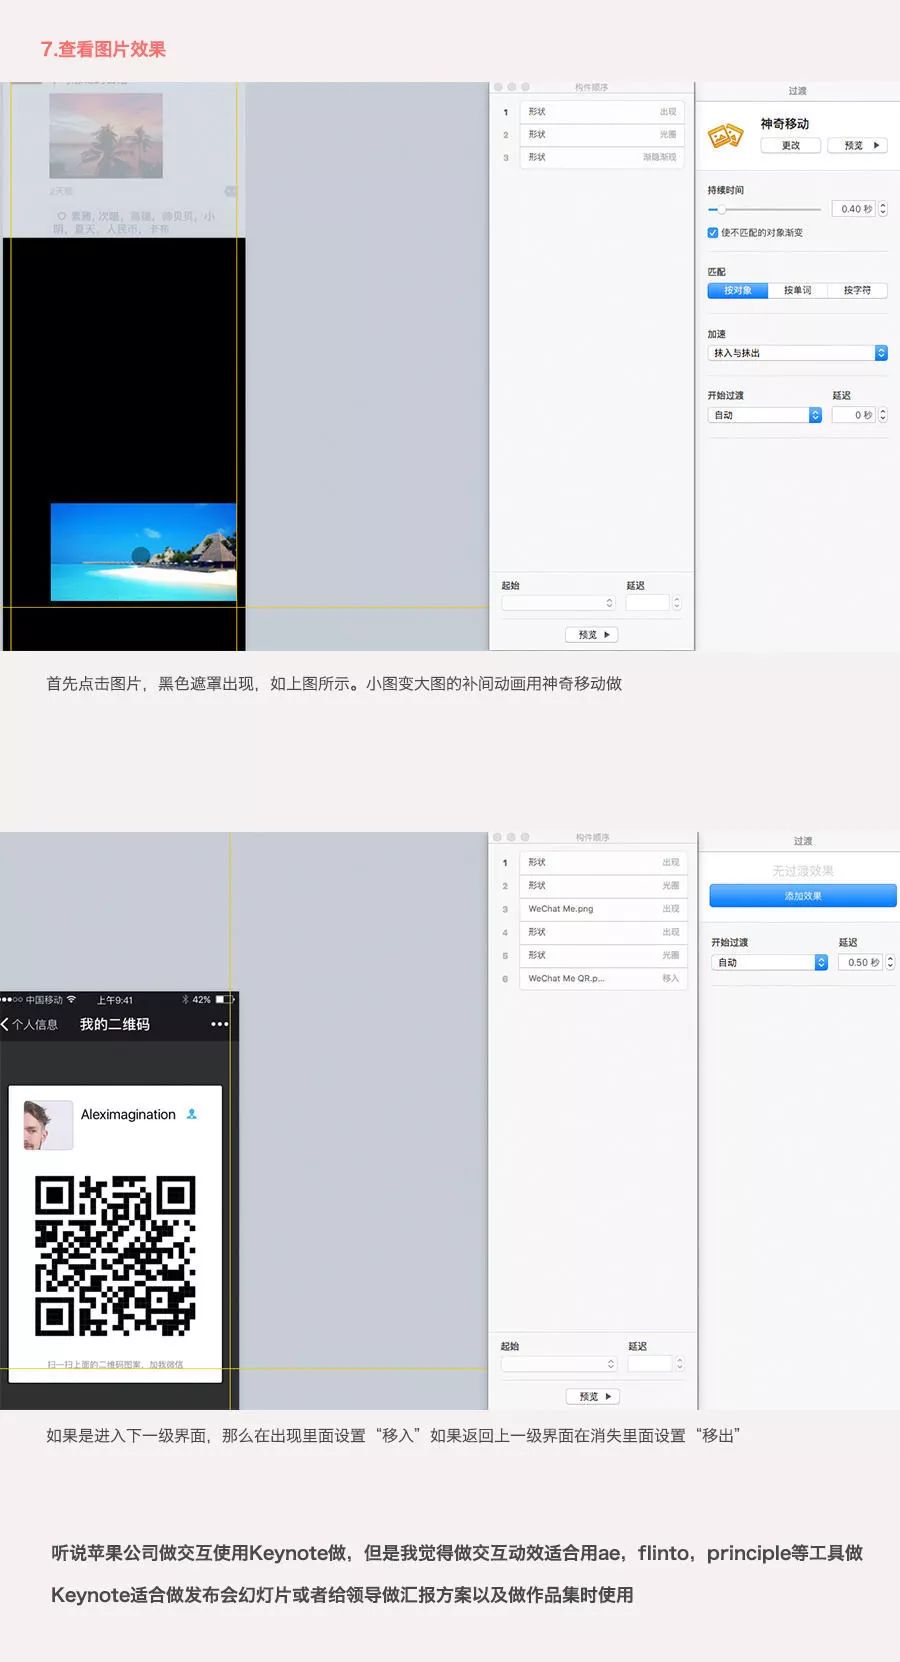The height and width of the screenshot is (1662, 900).
Task: Click the 0.50 秒 delay field
Action: click(860, 962)
